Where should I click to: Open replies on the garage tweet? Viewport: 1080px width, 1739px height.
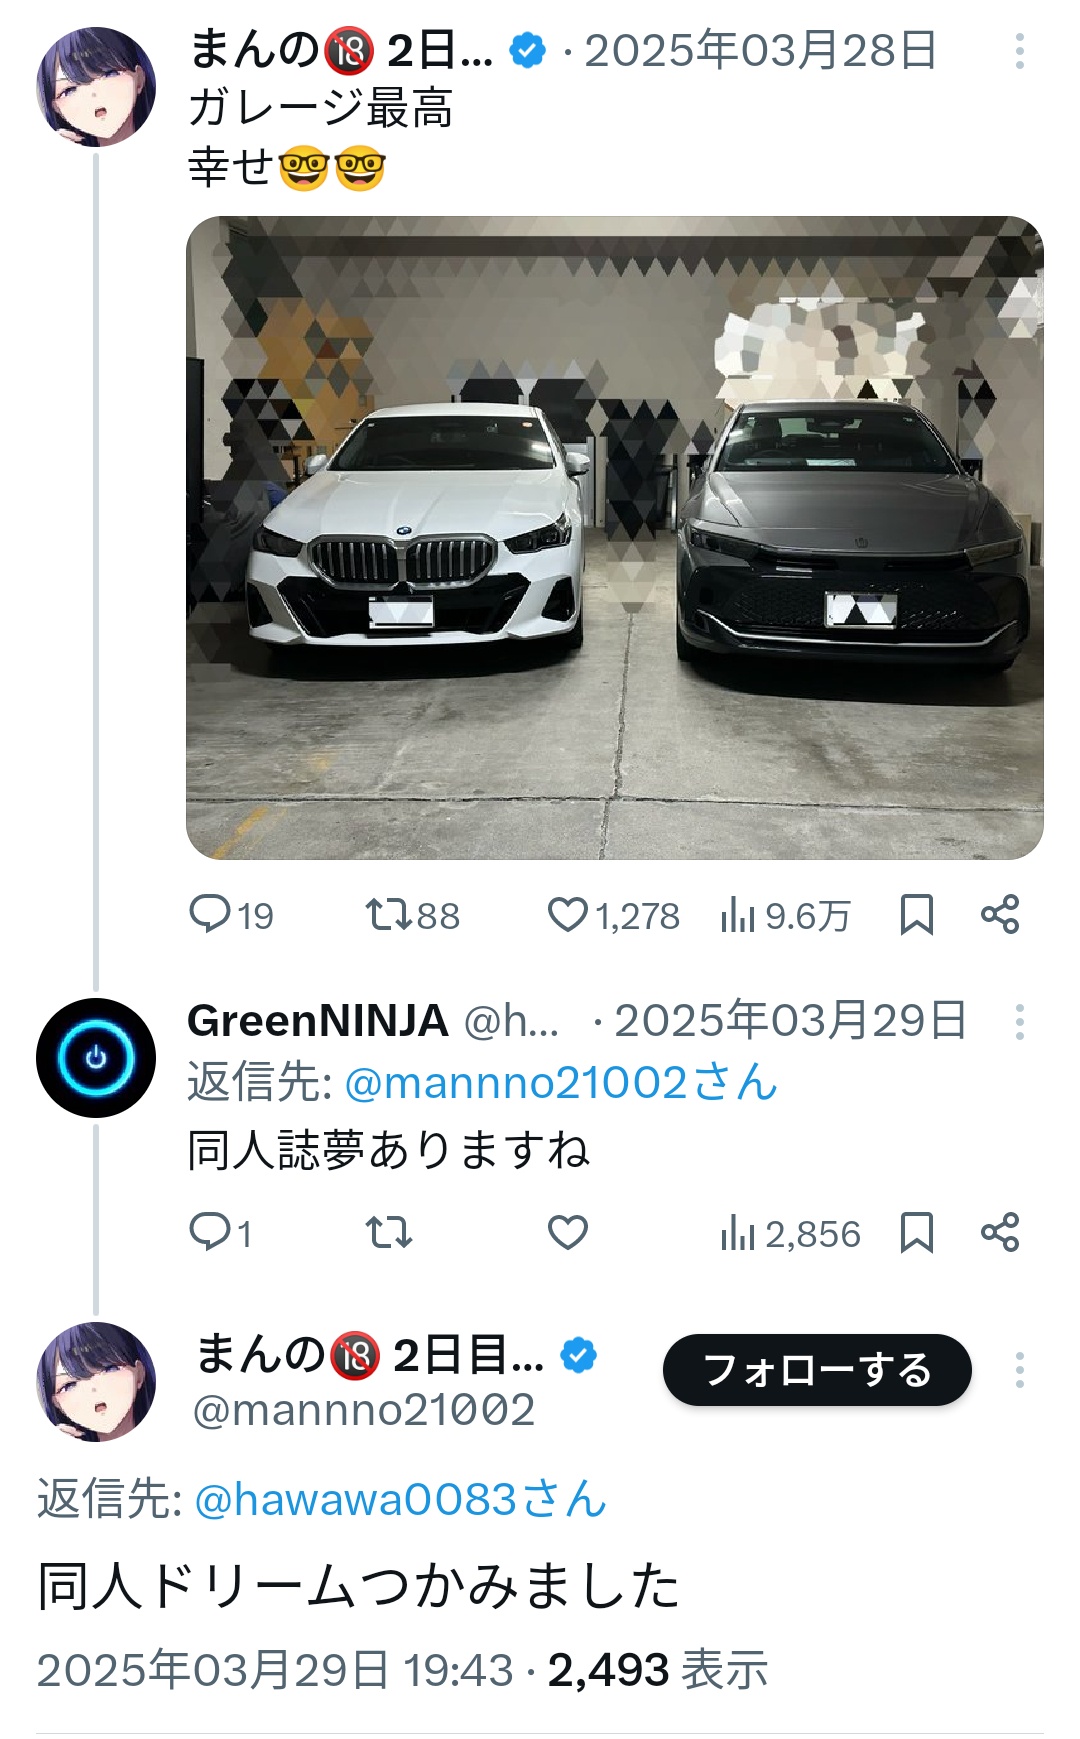pos(231,915)
